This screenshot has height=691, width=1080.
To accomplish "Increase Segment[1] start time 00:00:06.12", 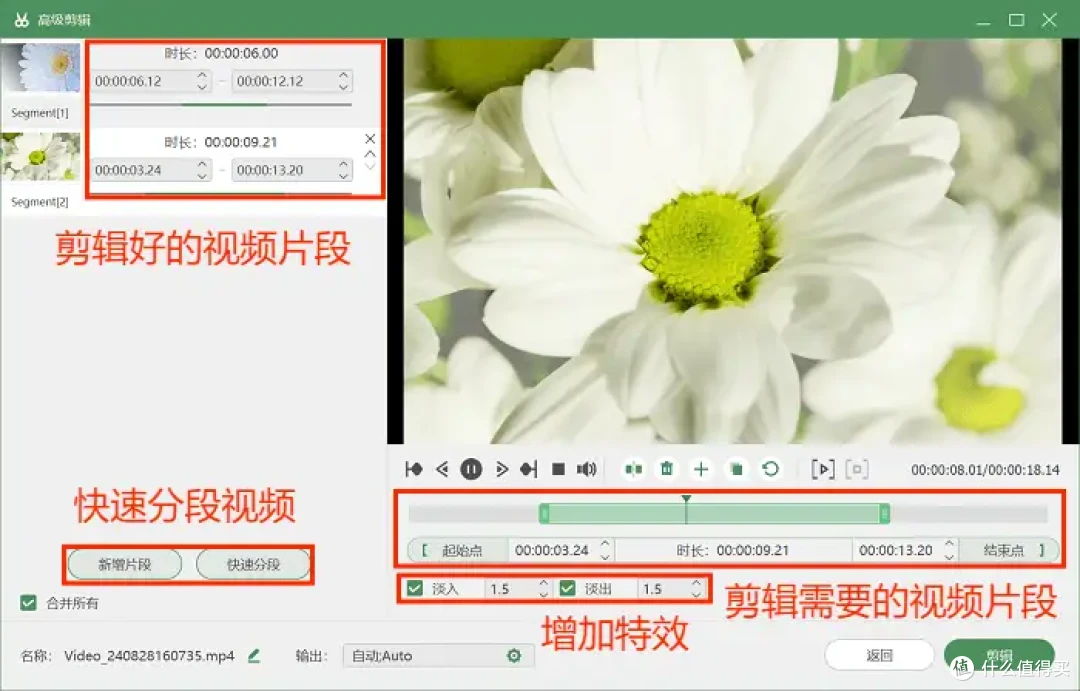I will click(x=202, y=75).
